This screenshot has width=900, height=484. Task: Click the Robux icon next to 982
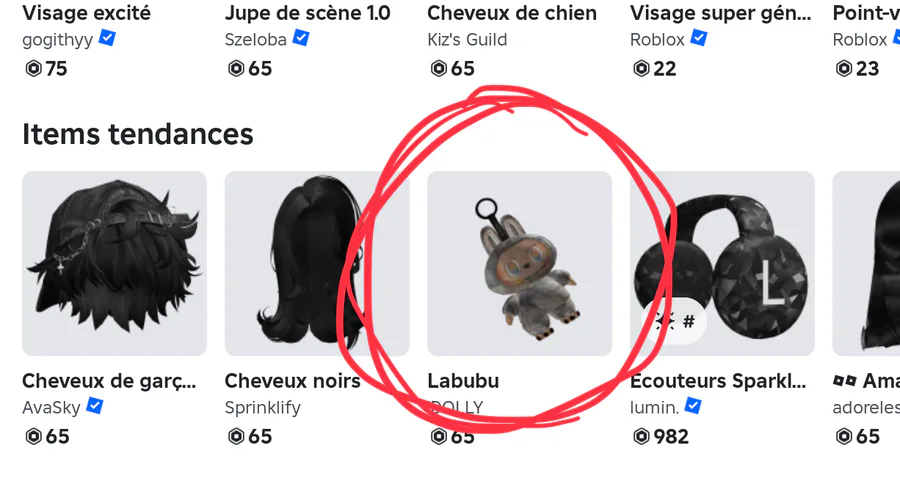point(641,437)
